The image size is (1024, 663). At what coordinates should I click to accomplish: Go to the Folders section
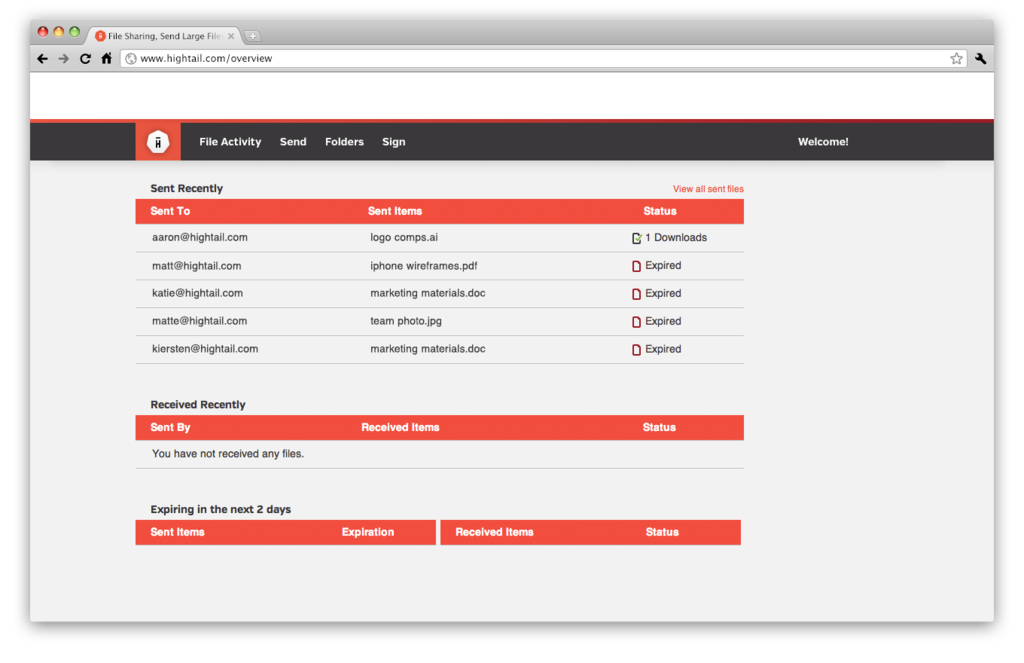pyautogui.click(x=344, y=142)
